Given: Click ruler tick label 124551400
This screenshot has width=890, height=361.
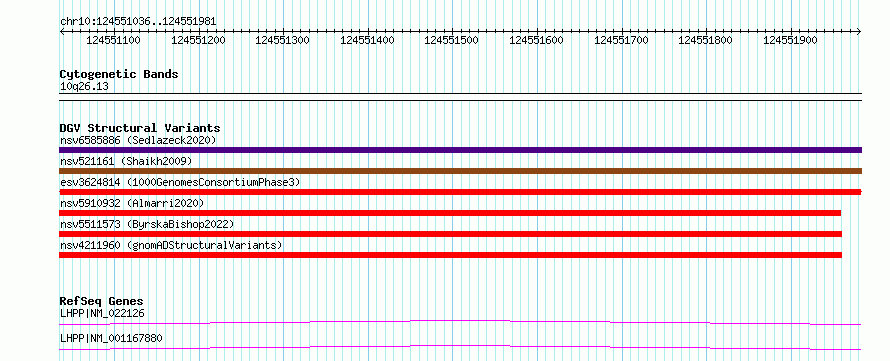Looking at the screenshot, I should coord(367,40).
